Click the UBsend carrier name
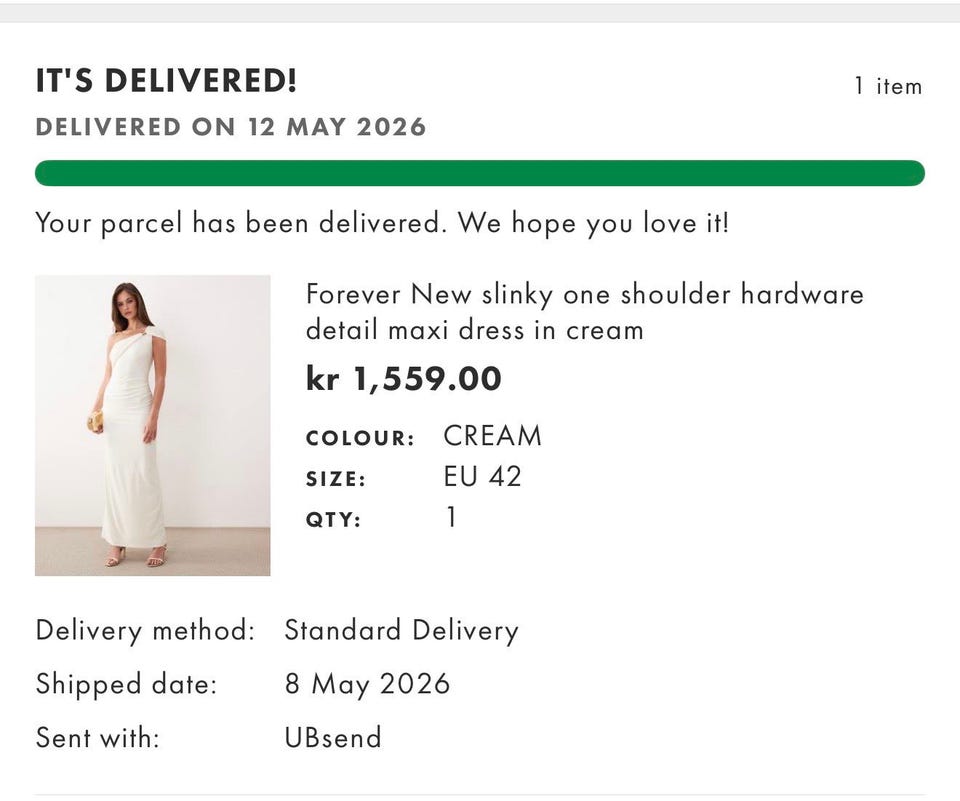 pos(333,737)
